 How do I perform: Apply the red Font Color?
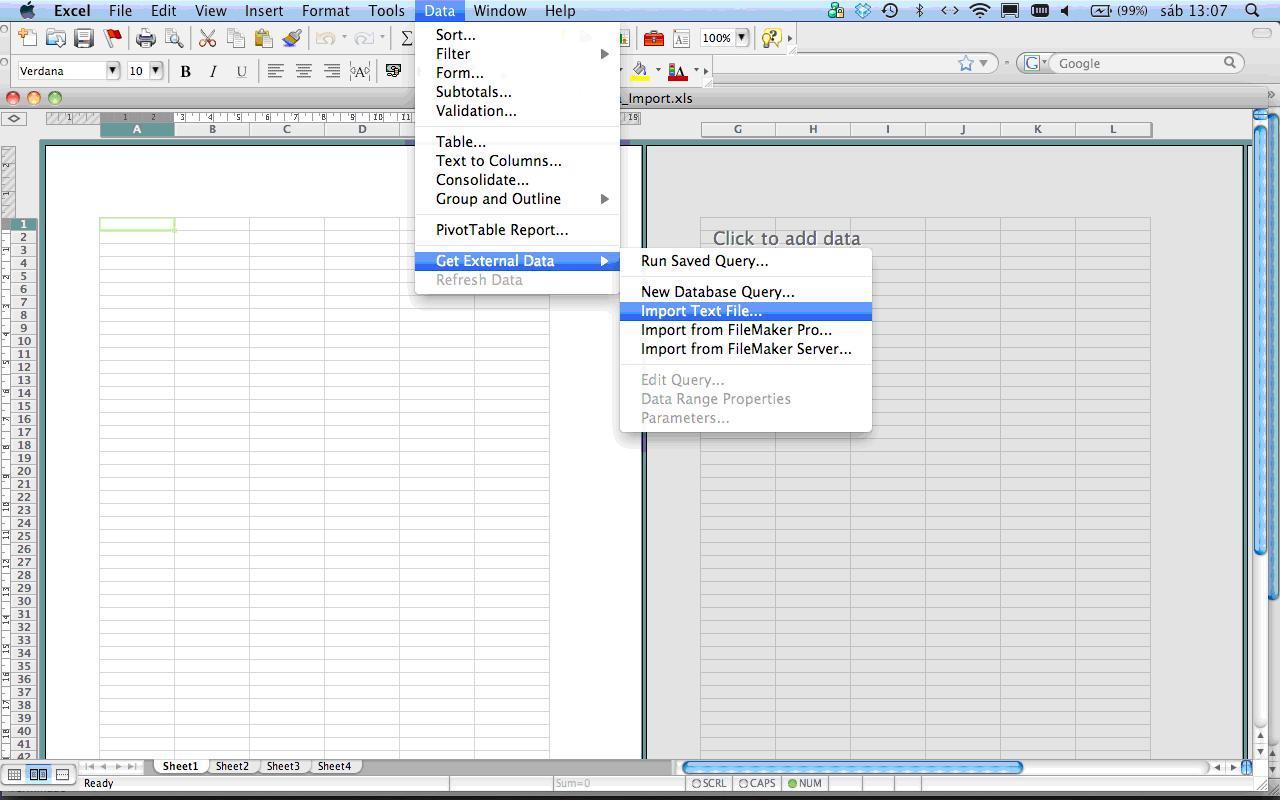(677, 71)
